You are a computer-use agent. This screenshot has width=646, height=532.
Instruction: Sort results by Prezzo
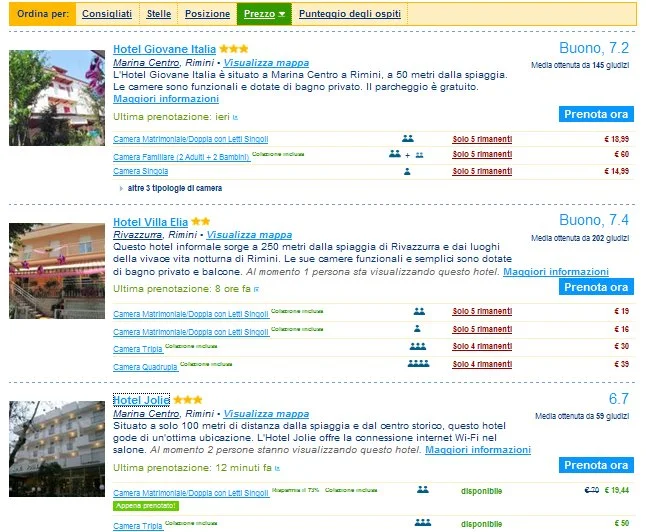click(264, 14)
